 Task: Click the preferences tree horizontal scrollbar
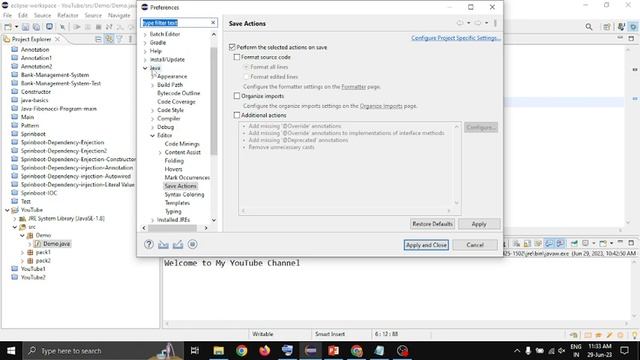(x=172, y=228)
